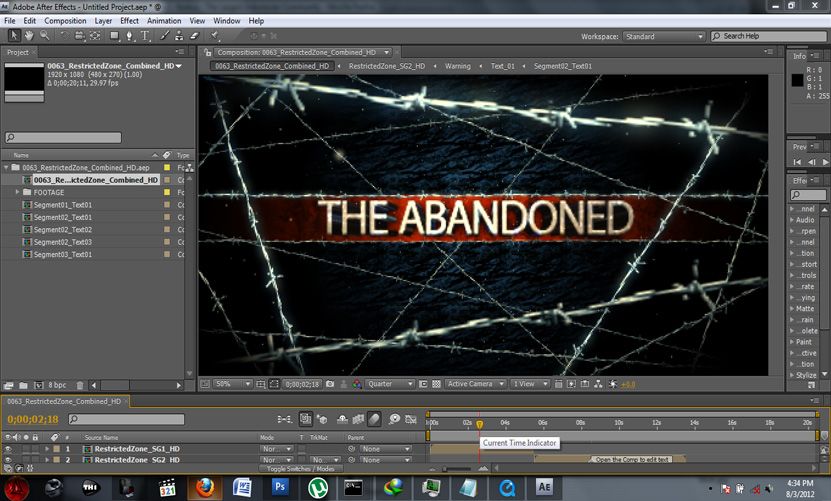Expand RestrictedZone_SG1_HD layer properties
Viewport: 831px width, 501px height.
point(47,449)
